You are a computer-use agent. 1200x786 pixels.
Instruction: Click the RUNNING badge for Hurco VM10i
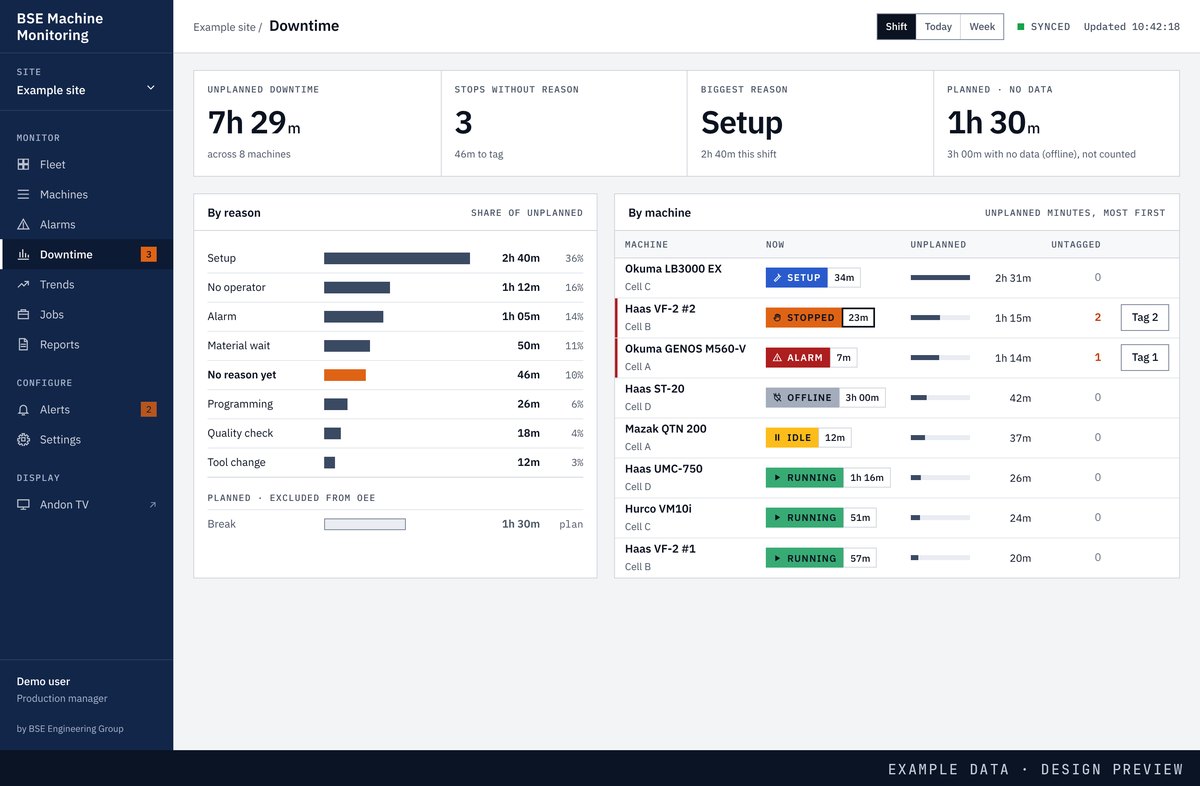(x=805, y=518)
